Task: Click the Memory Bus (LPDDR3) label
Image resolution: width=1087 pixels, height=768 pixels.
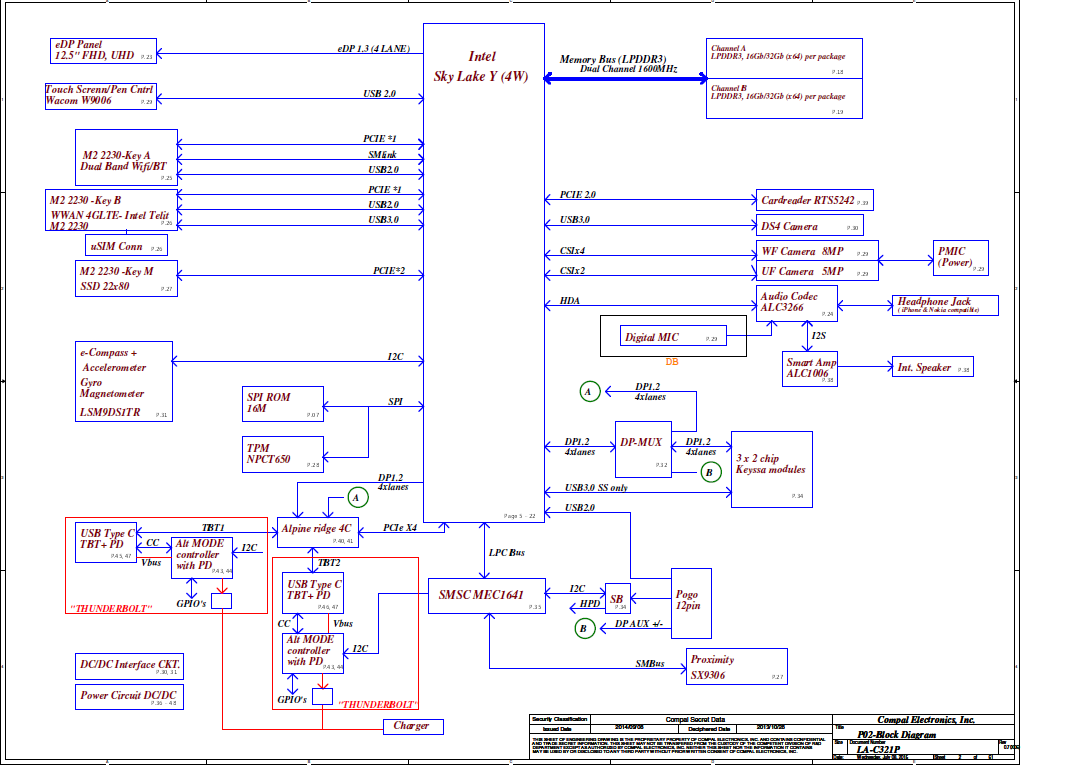Action: pos(613,59)
